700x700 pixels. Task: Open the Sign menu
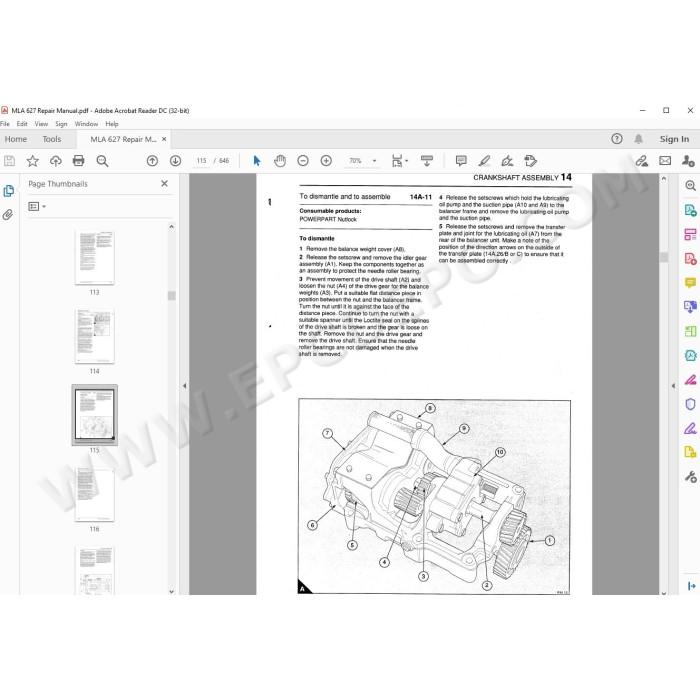coord(61,124)
